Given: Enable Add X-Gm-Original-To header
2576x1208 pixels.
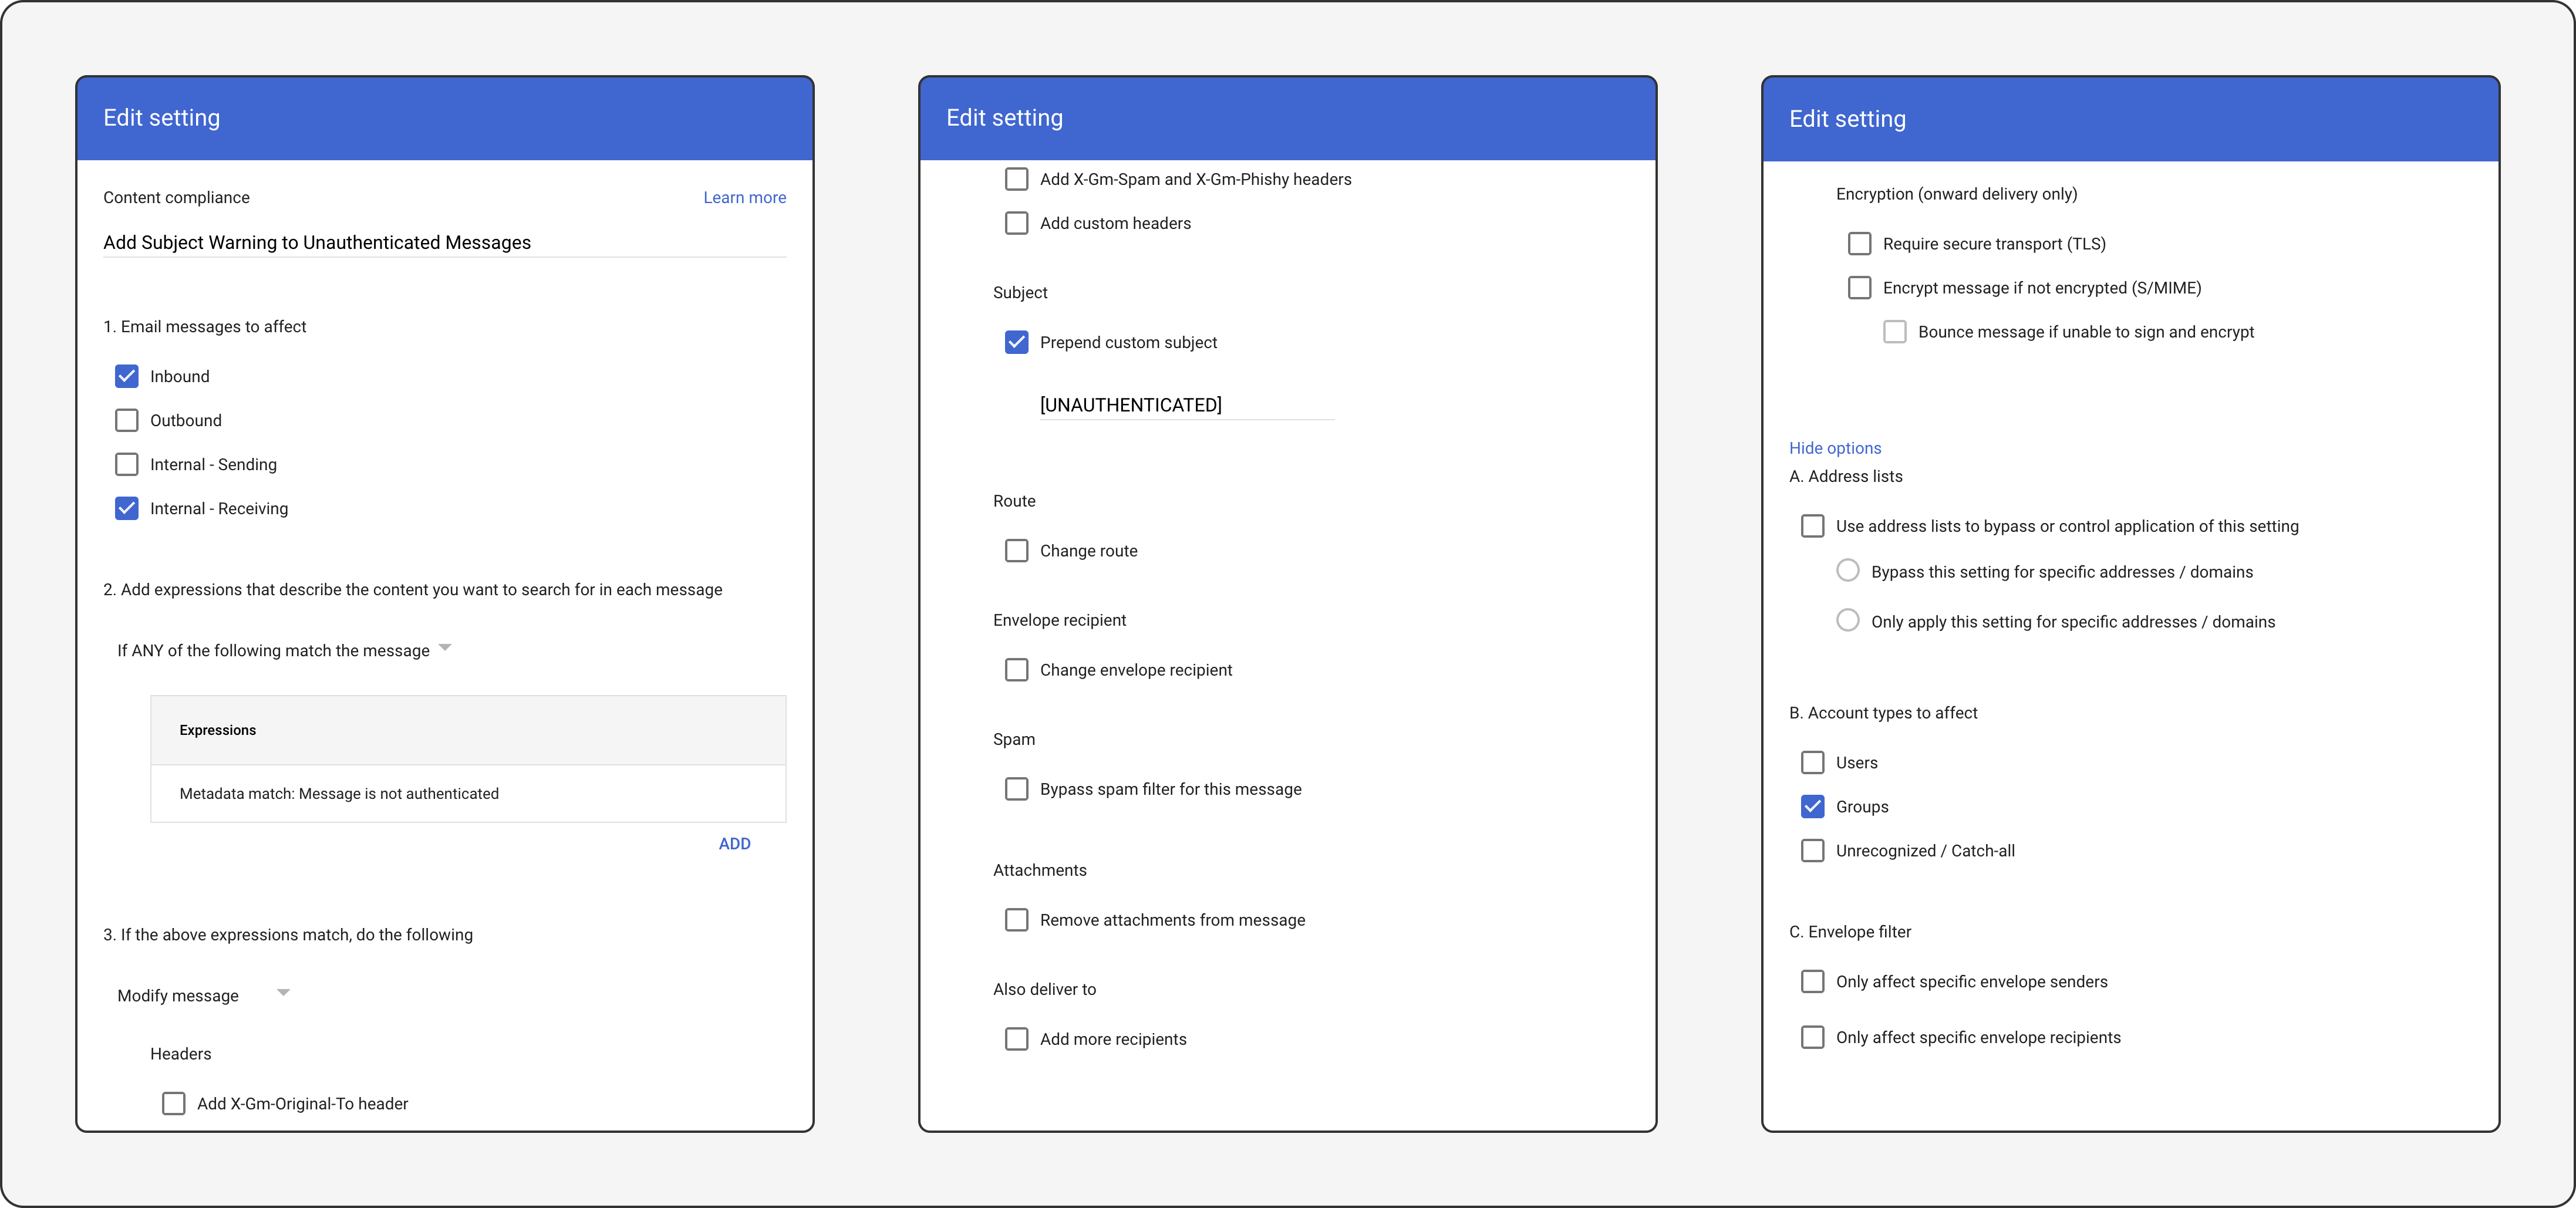Looking at the screenshot, I should (x=174, y=1103).
